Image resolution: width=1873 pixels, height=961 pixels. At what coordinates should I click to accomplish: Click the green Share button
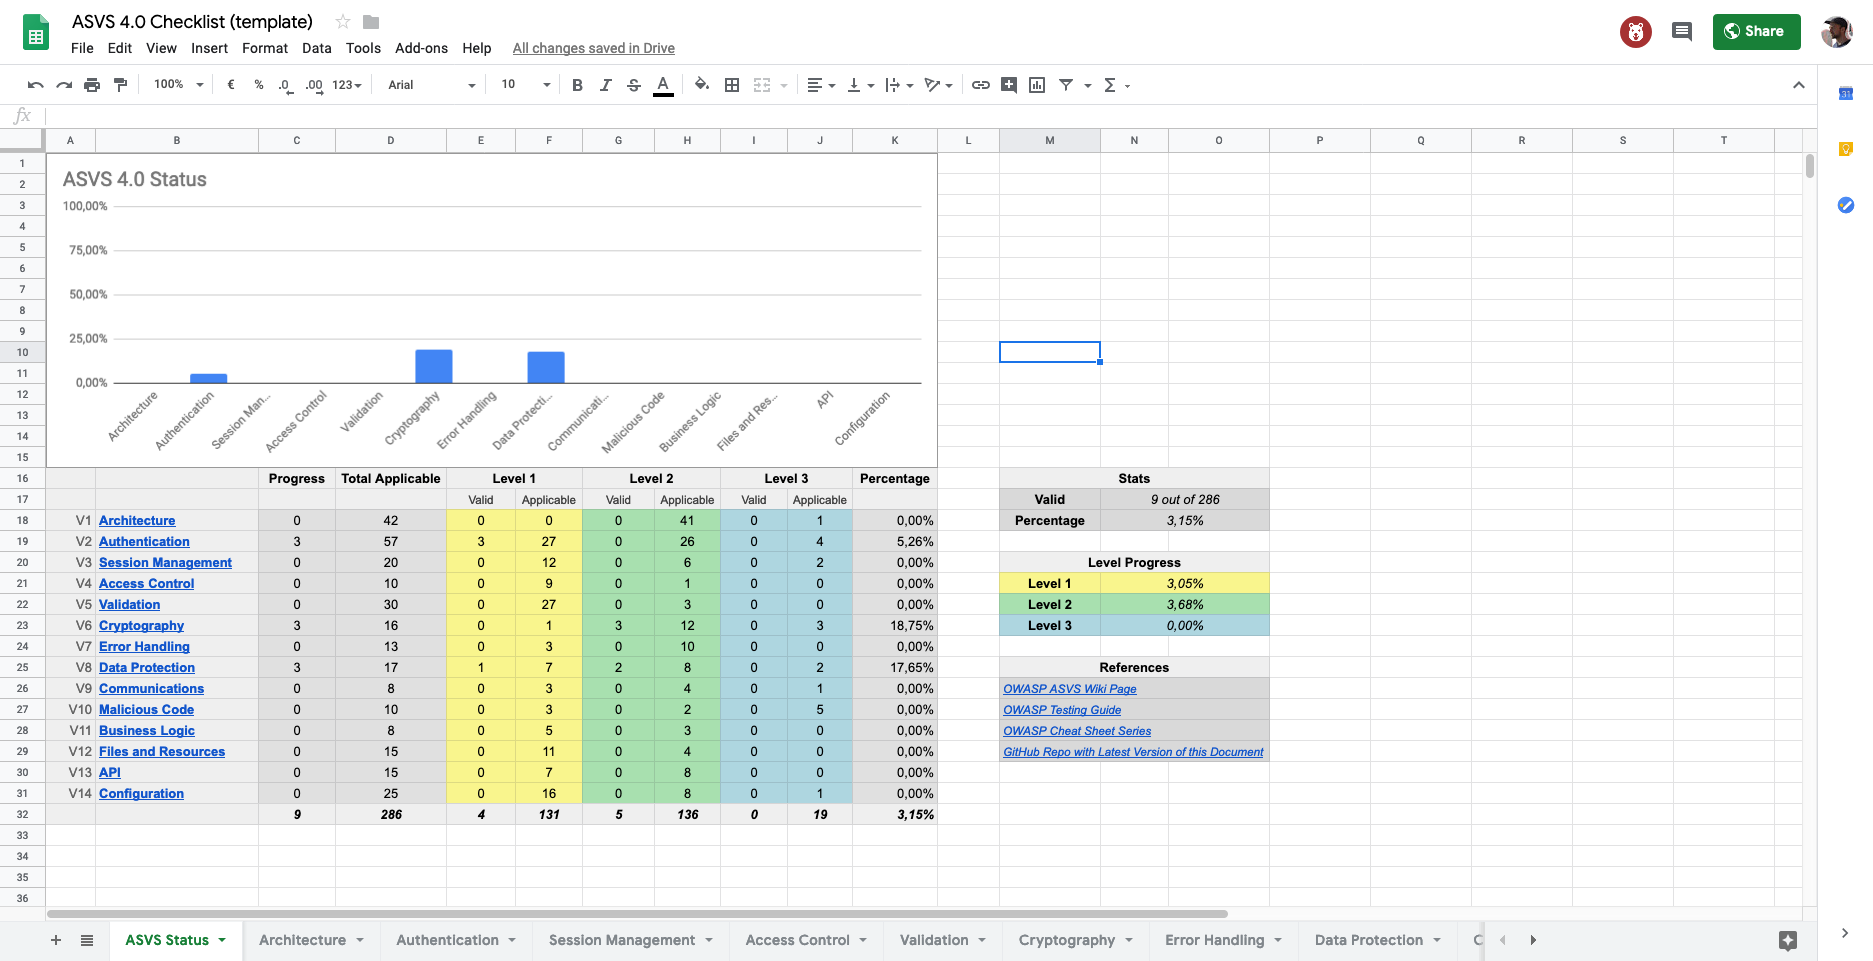(x=1756, y=31)
